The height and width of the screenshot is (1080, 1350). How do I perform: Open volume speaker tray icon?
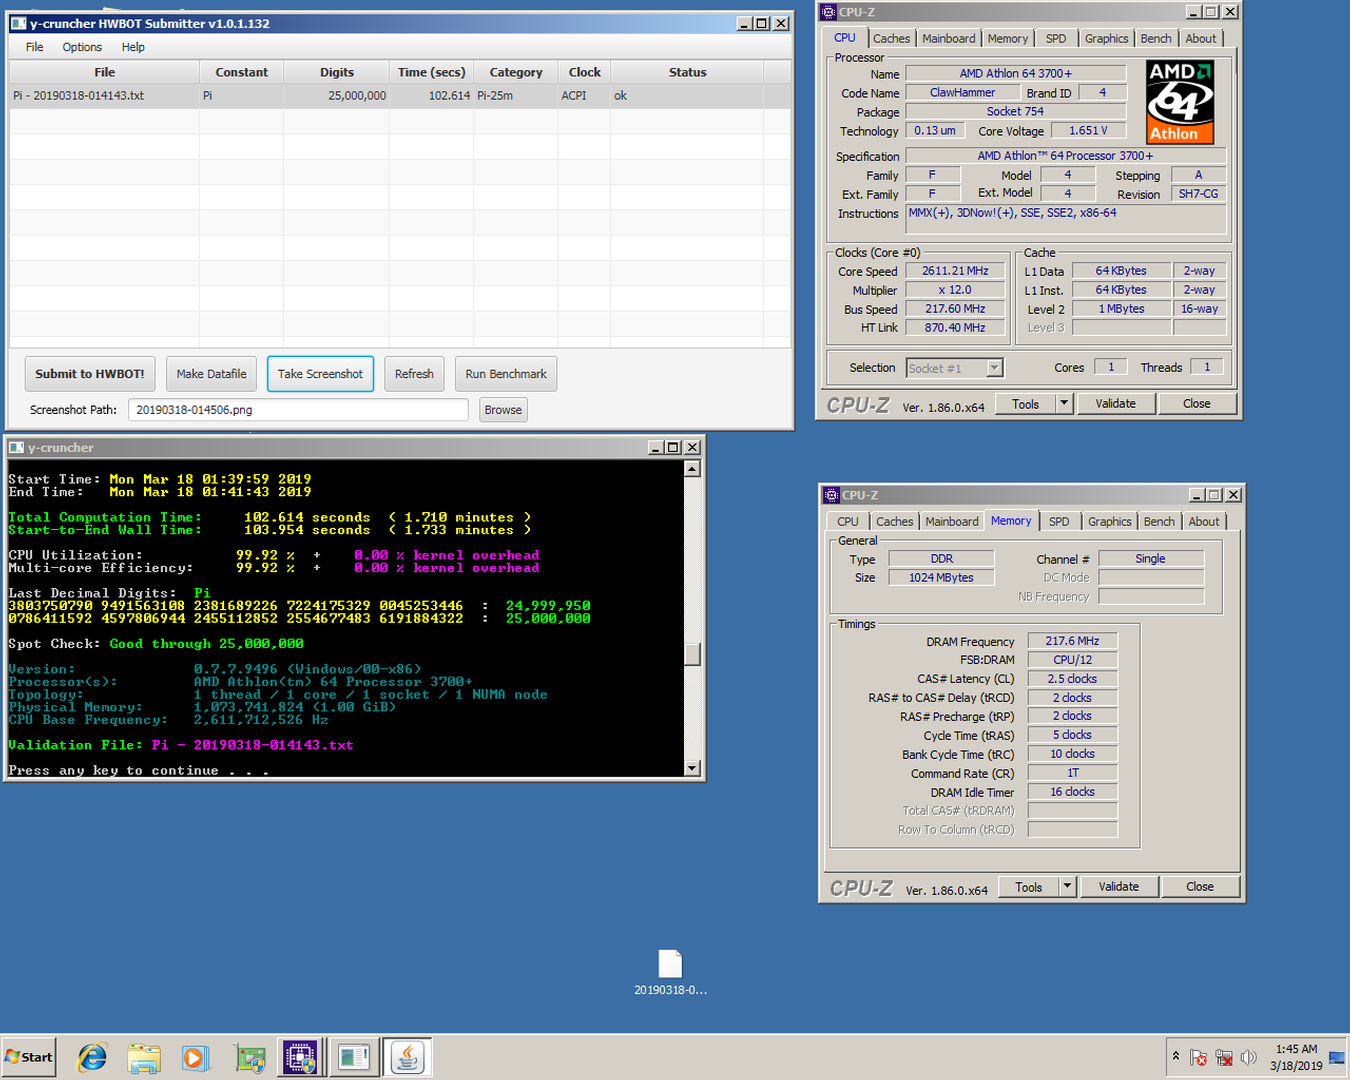click(x=1248, y=1057)
